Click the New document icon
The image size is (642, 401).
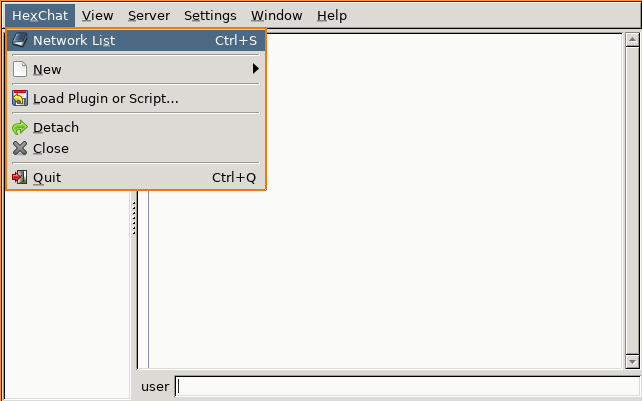coord(19,70)
